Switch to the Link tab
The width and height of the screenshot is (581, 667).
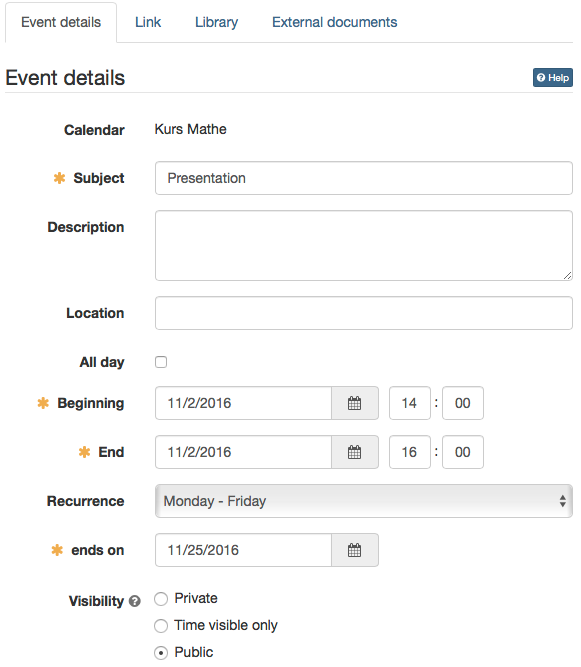pyautogui.click(x=148, y=22)
